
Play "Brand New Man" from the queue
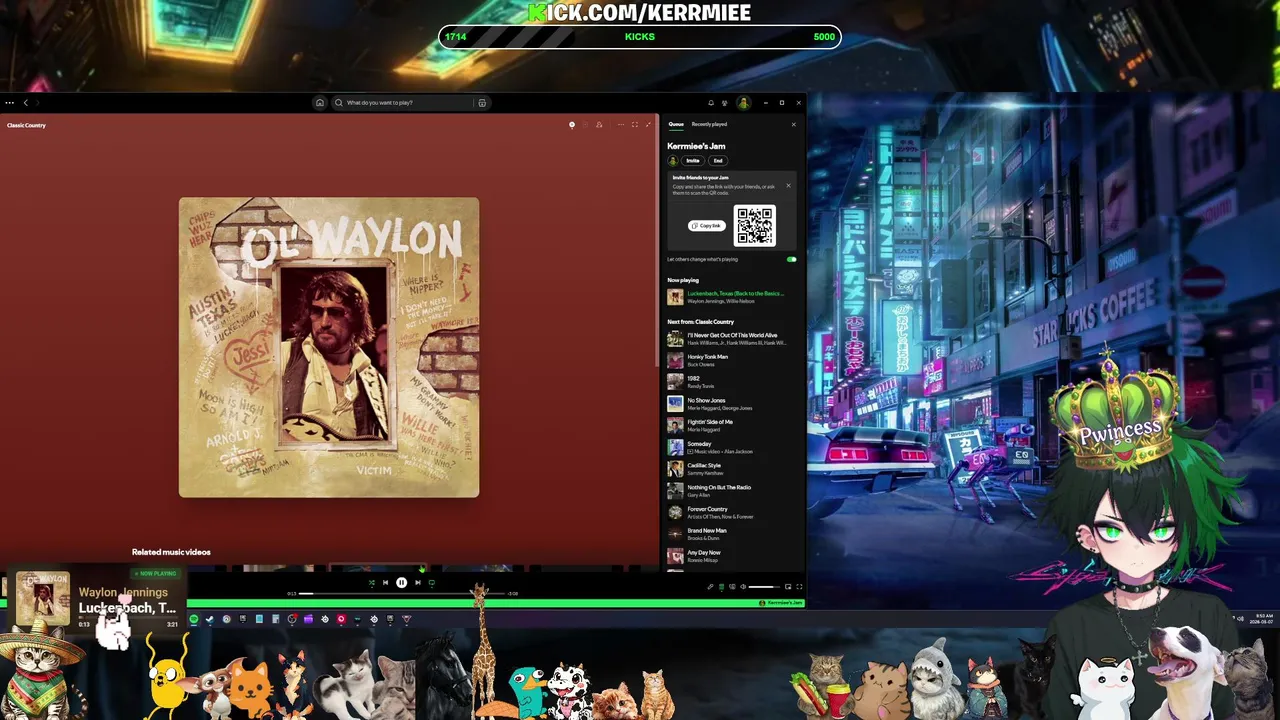733,535
